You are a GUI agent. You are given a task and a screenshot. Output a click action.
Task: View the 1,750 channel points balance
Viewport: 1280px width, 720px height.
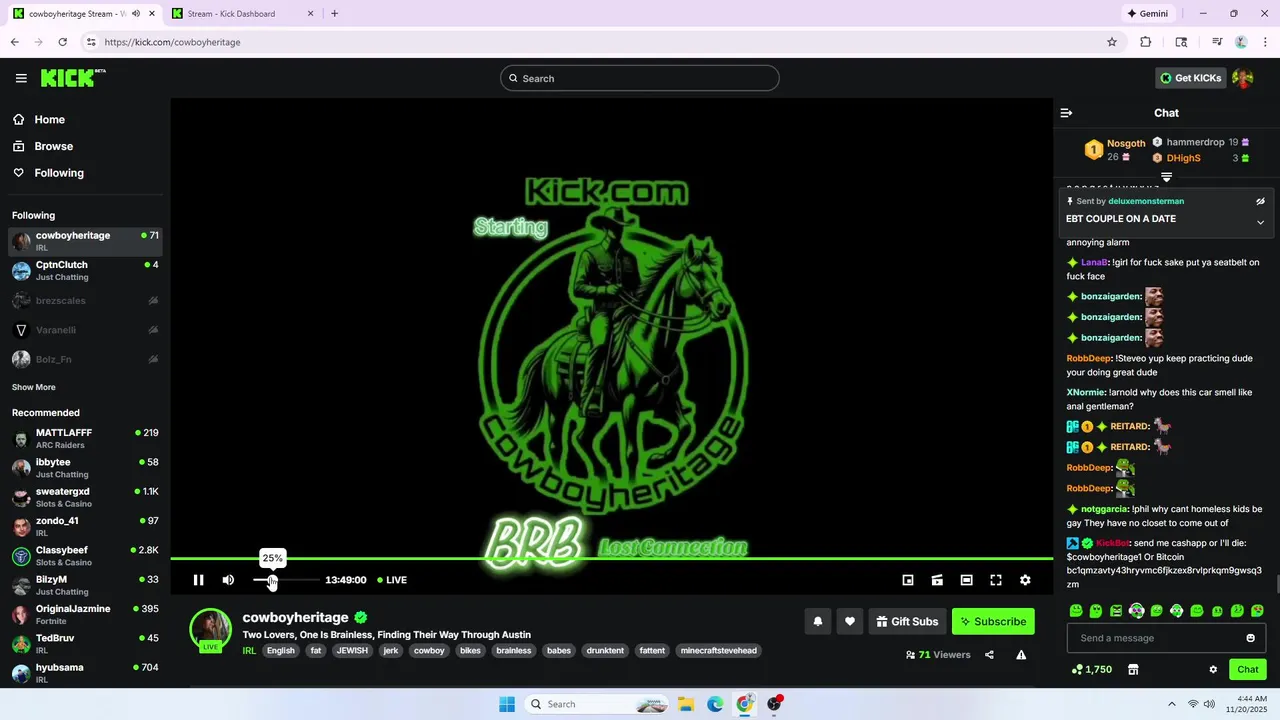click(x=1091, y=669)
